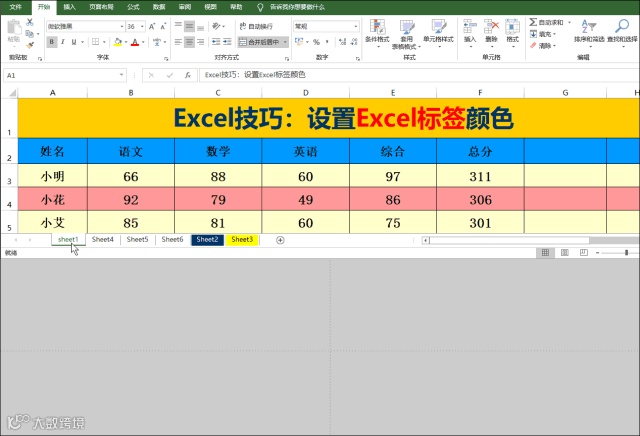Image resolution: width=640 pixels, height=436 pixels.
Task: Apply the red font color A
Action: [x=135, y=42]
